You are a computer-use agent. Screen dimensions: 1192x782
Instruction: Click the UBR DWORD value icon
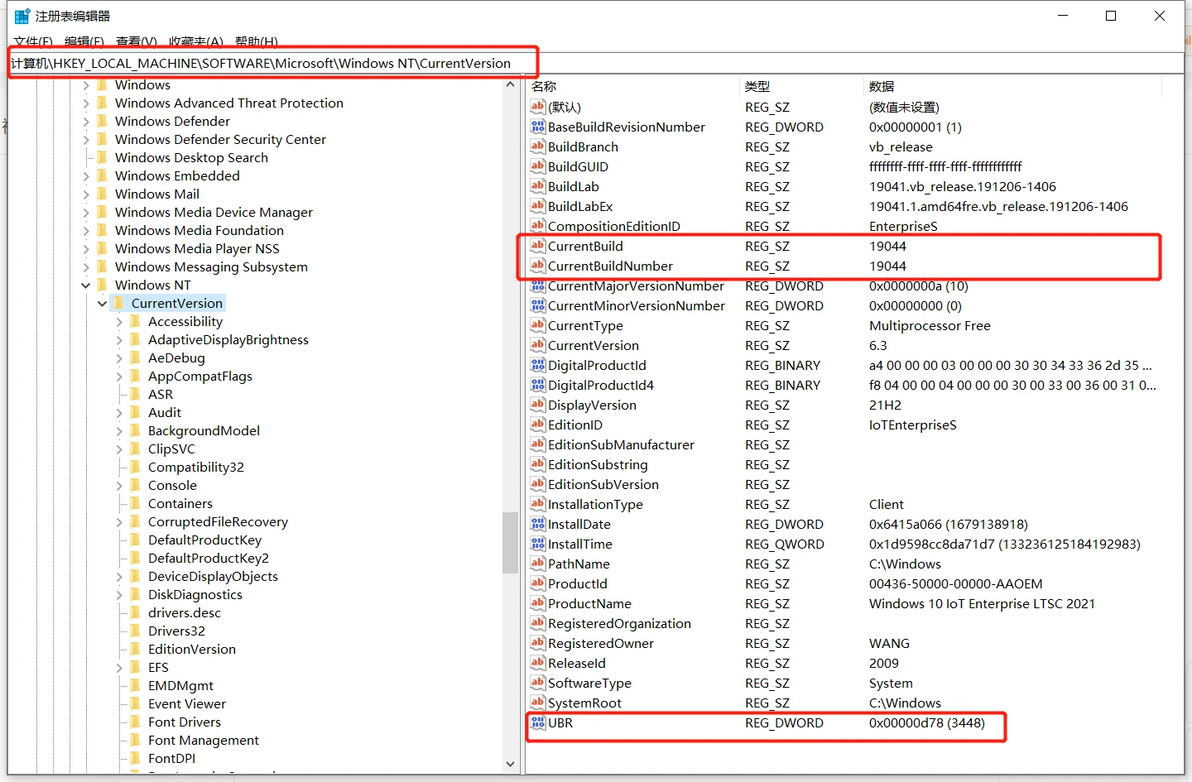(538, 723)
